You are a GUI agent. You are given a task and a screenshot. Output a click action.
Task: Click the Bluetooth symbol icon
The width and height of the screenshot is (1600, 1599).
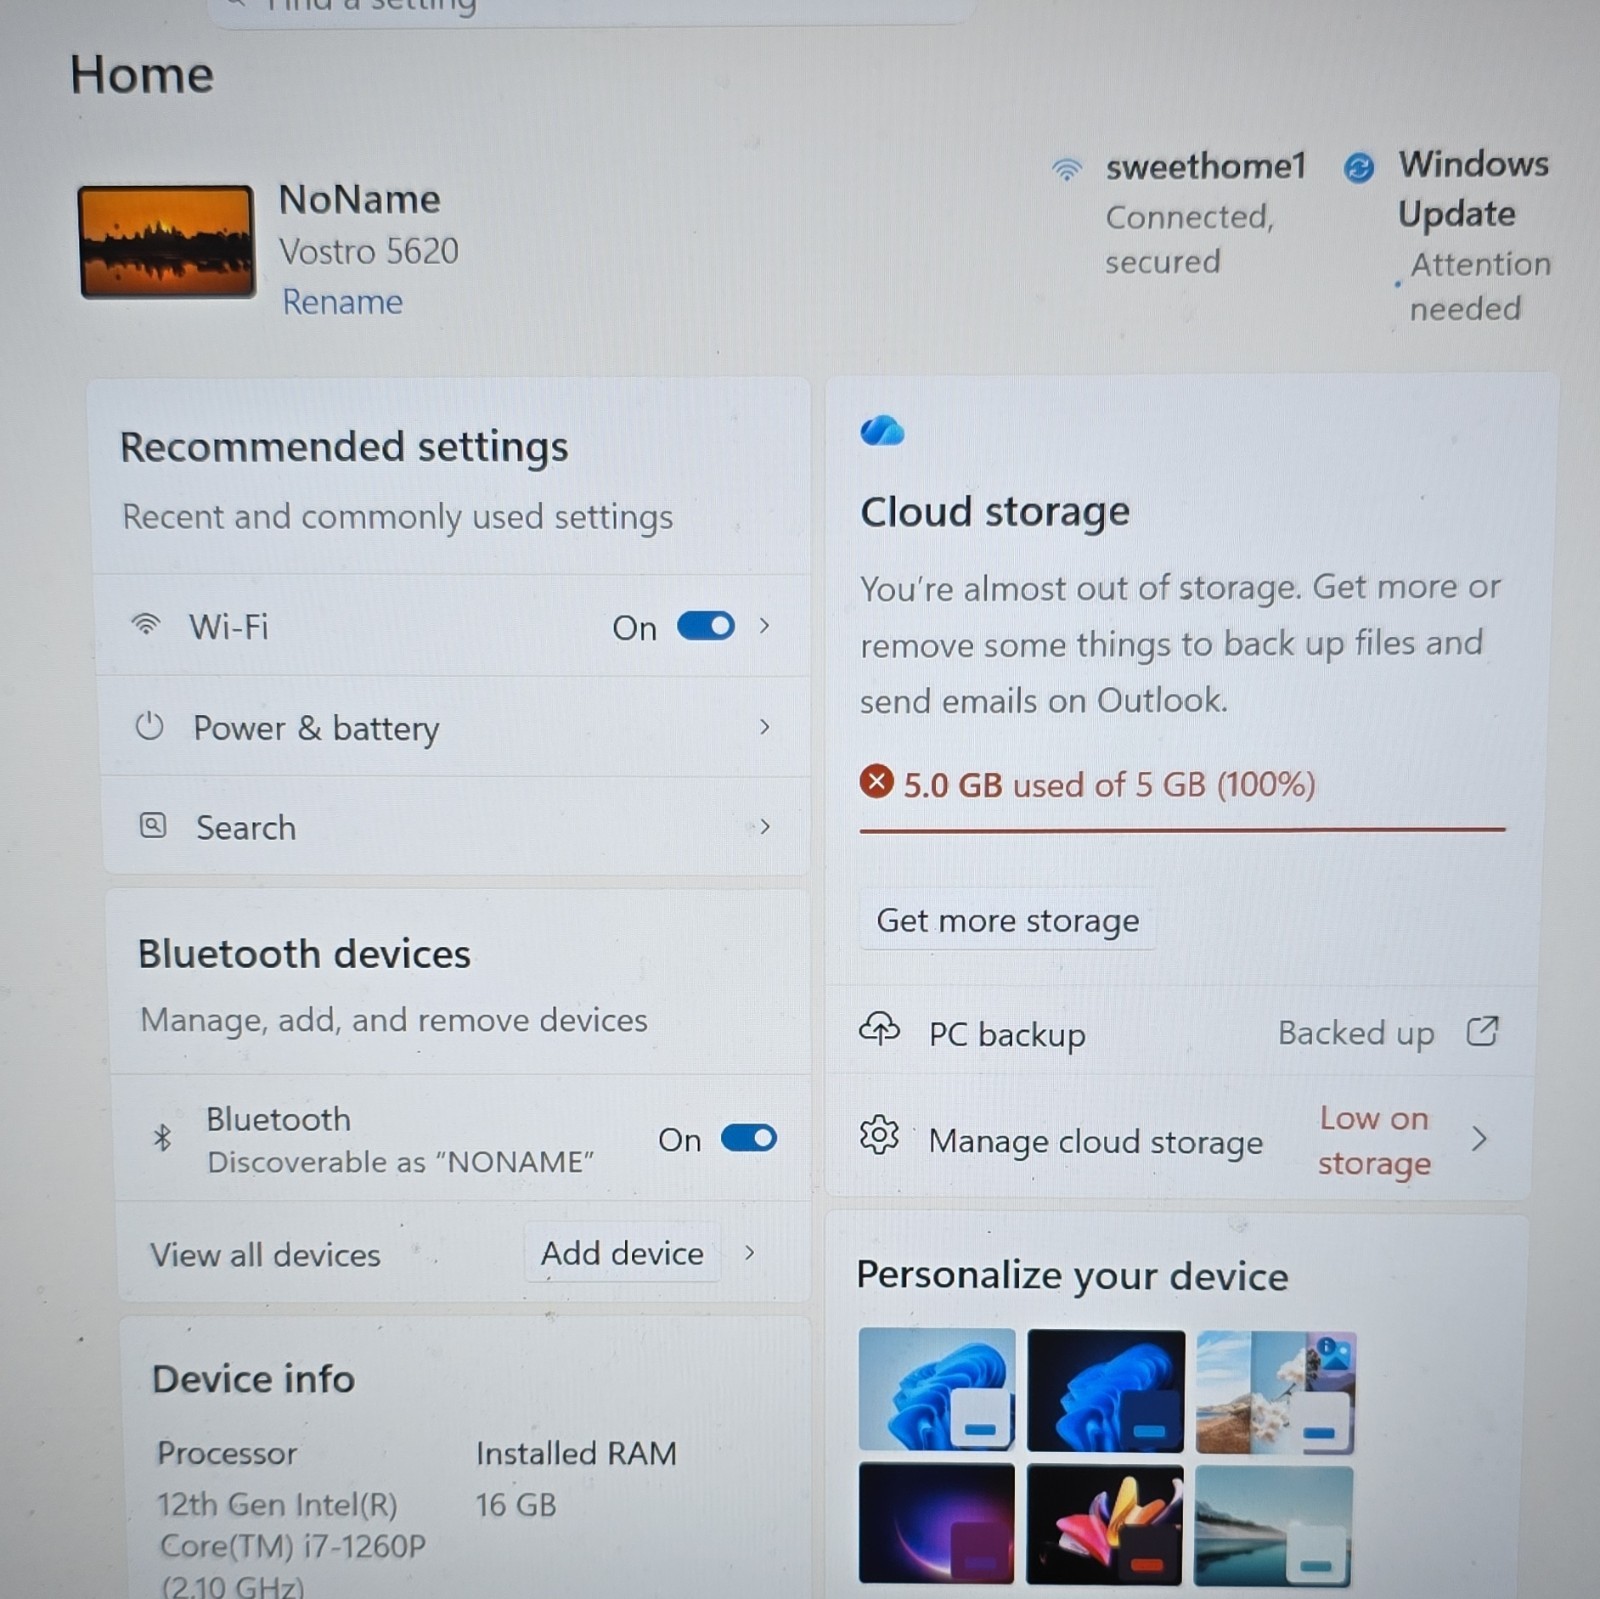[x=162, y=1137]
